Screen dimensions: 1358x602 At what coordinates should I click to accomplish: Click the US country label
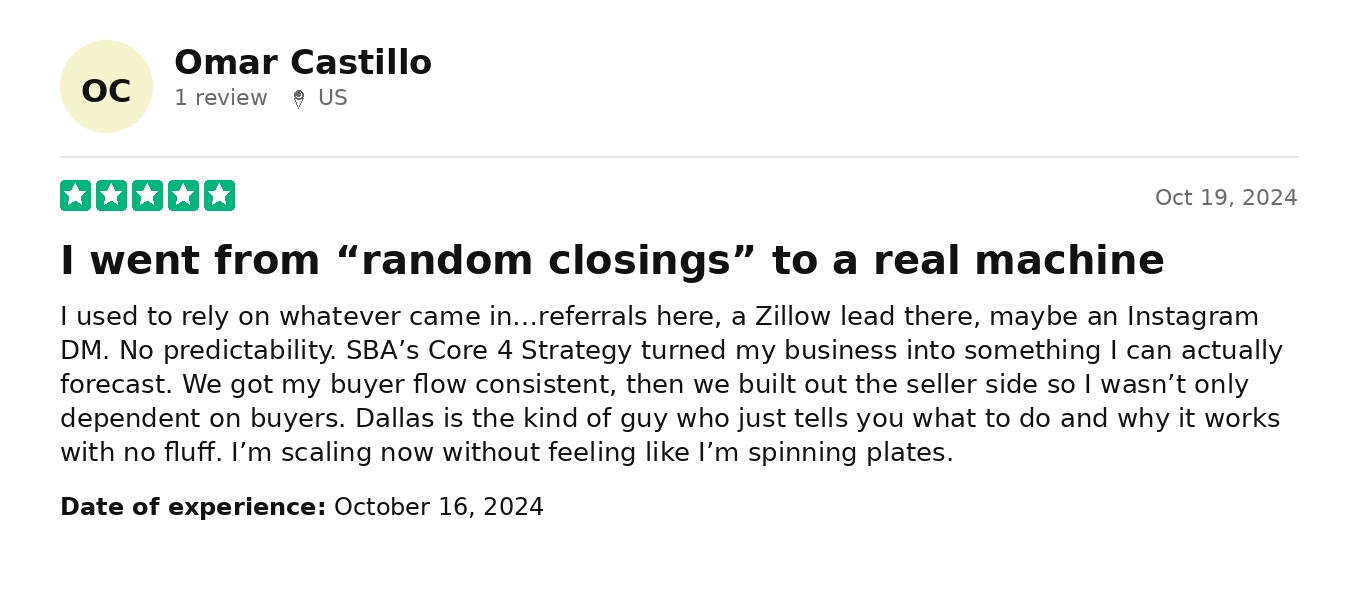(x=332, y=98)
